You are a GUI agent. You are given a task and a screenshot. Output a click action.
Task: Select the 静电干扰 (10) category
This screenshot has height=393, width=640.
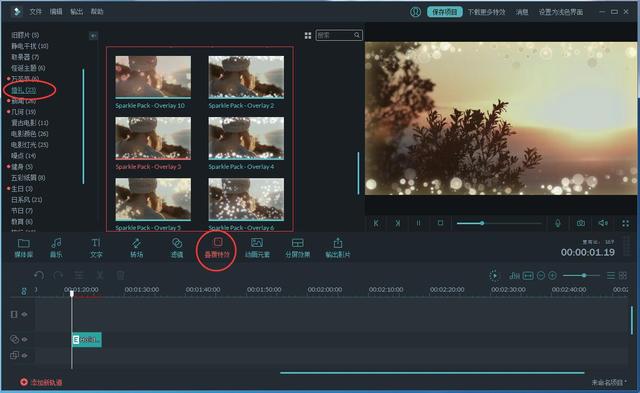[30, 46]
